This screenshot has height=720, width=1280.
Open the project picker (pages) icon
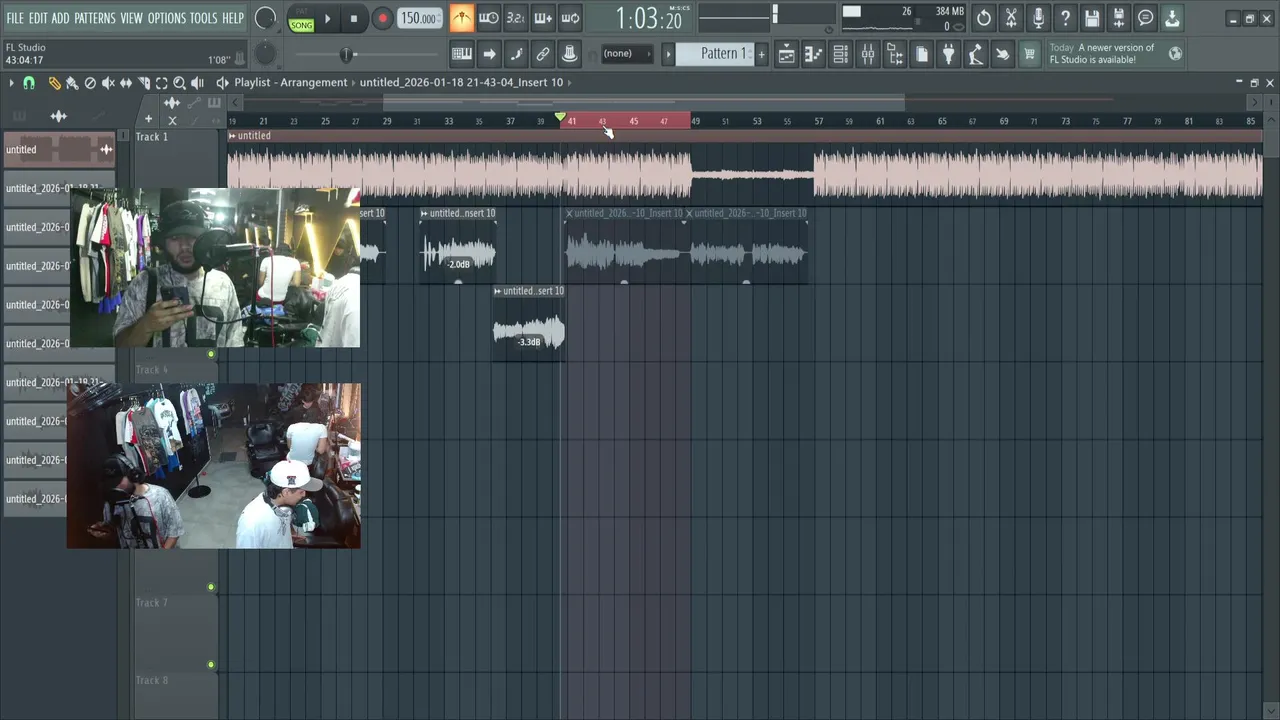point(922,54)
